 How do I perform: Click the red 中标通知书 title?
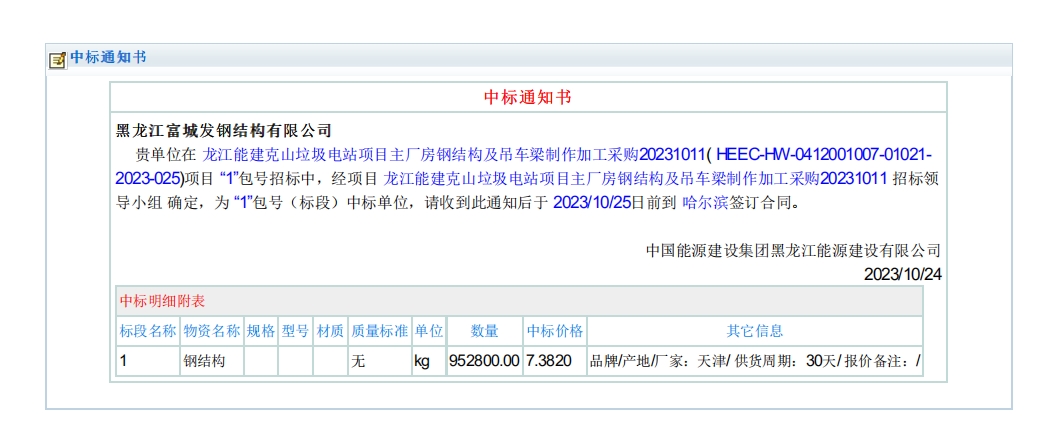[x=527, y=97]
